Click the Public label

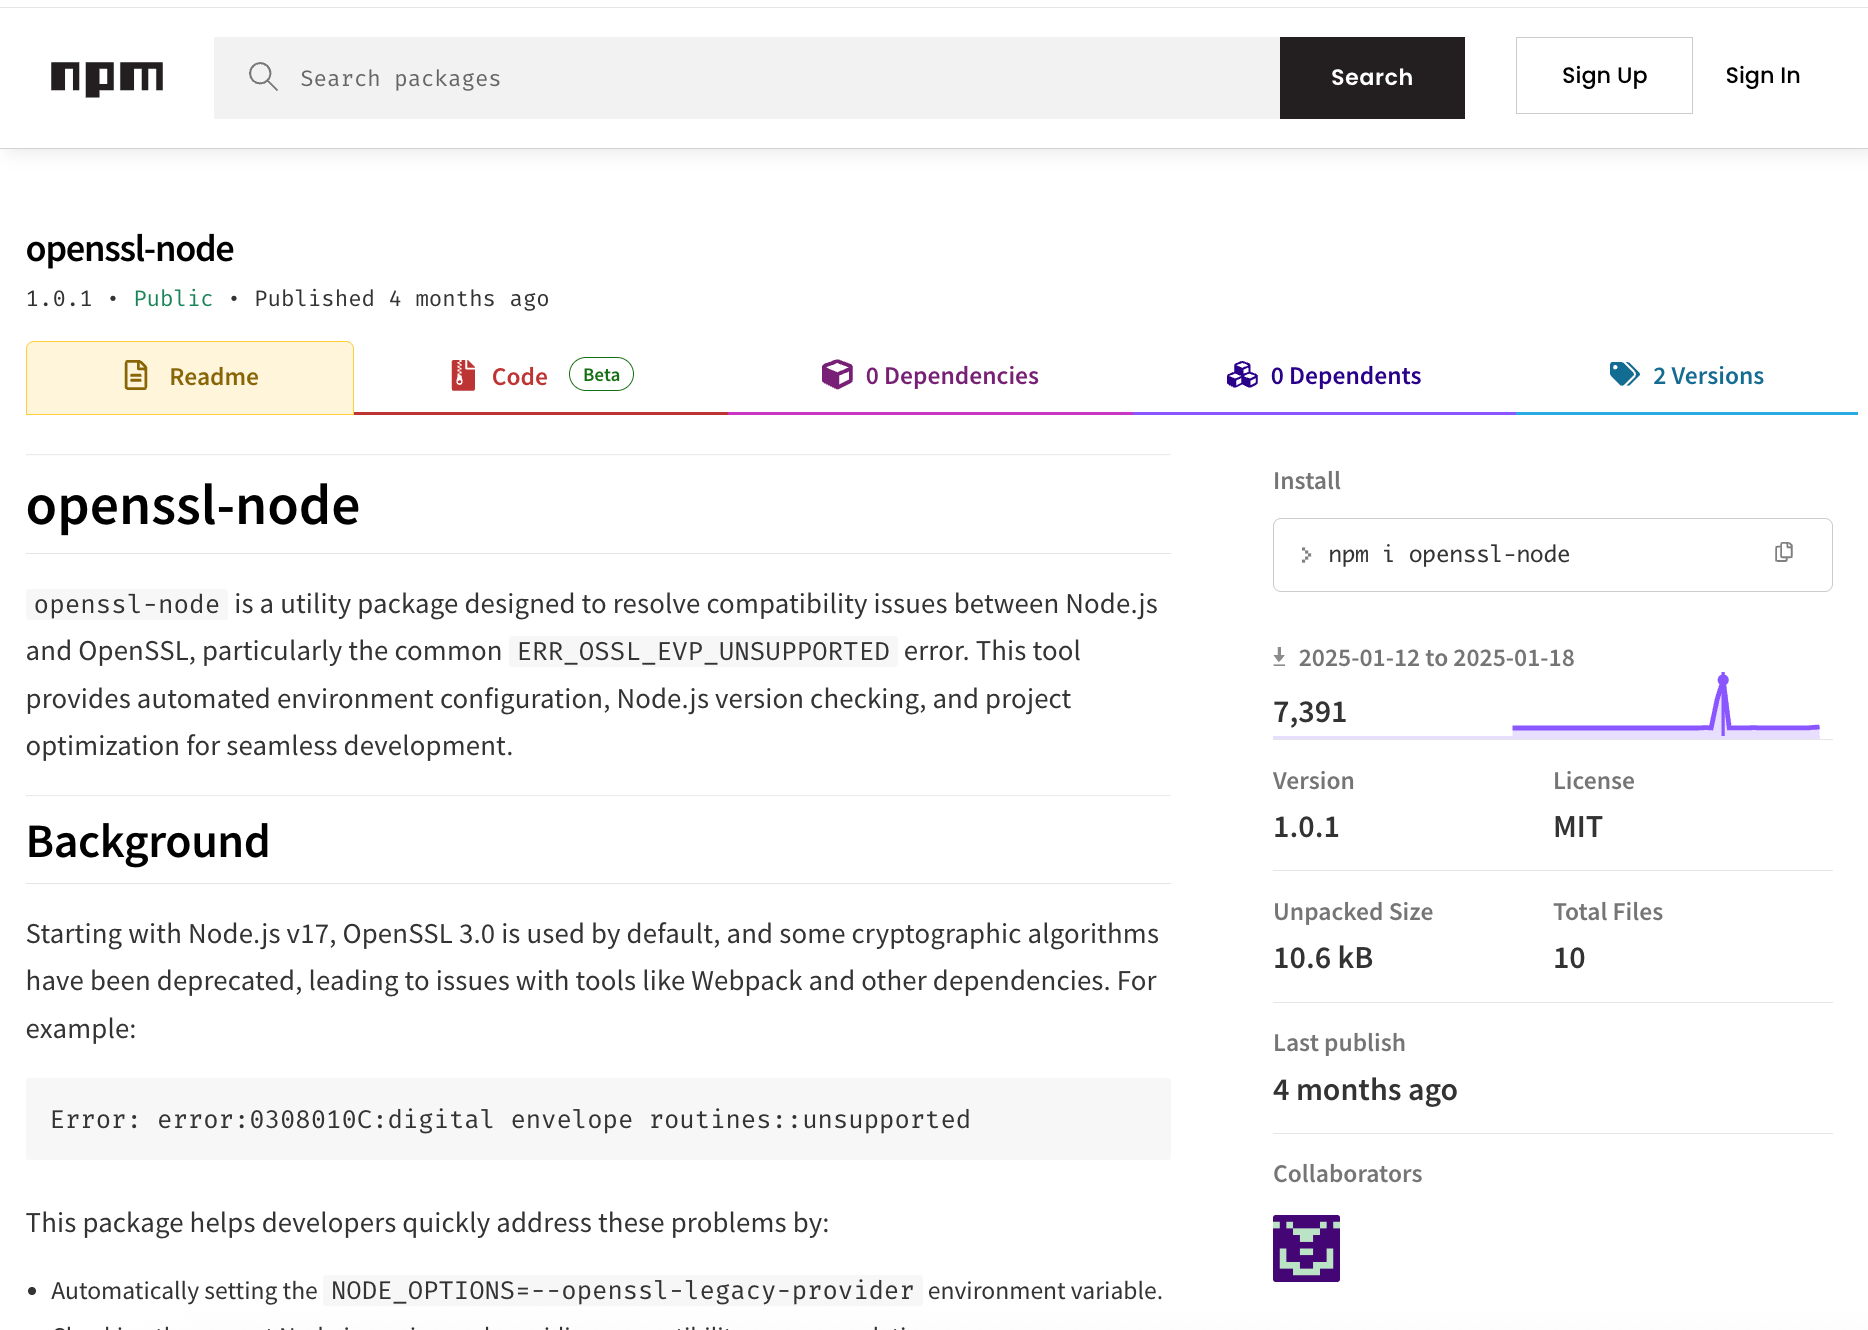(x=173, y=299)
